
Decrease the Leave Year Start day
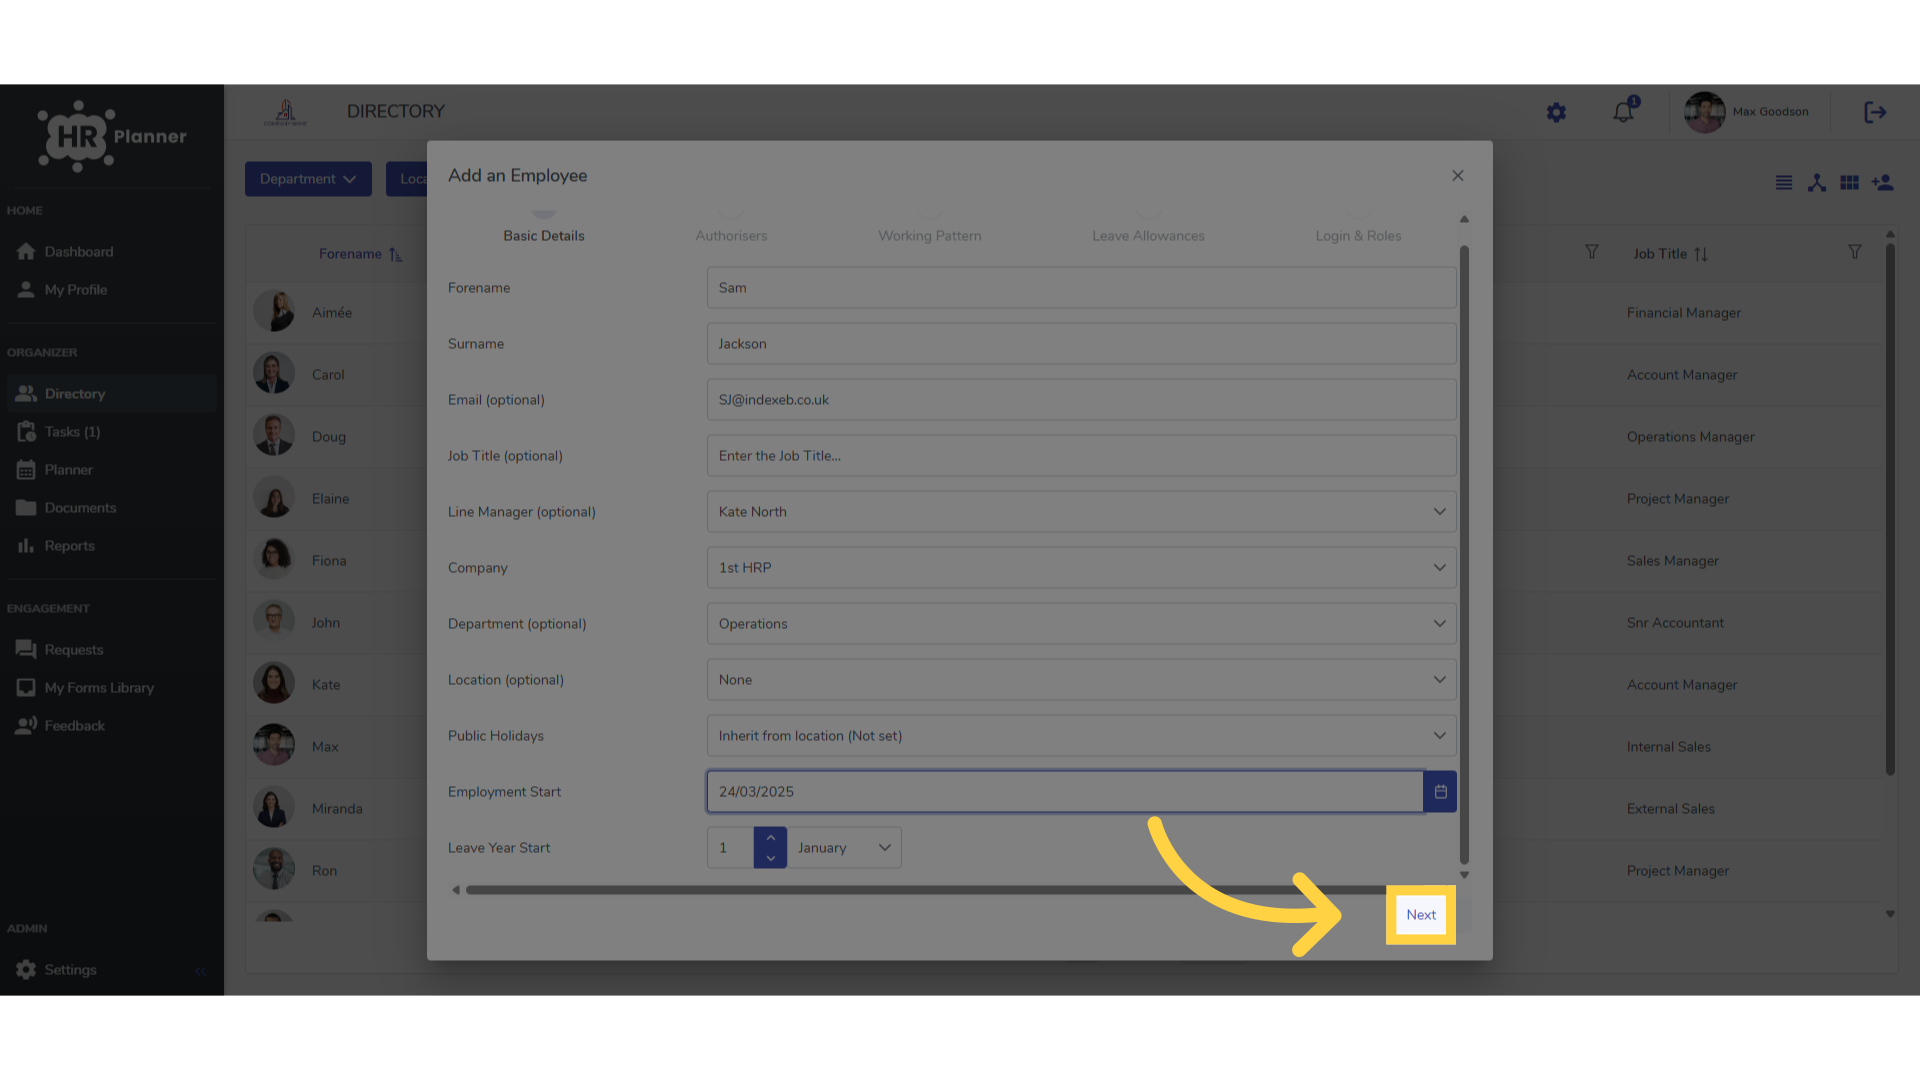[x=770, y=858]
